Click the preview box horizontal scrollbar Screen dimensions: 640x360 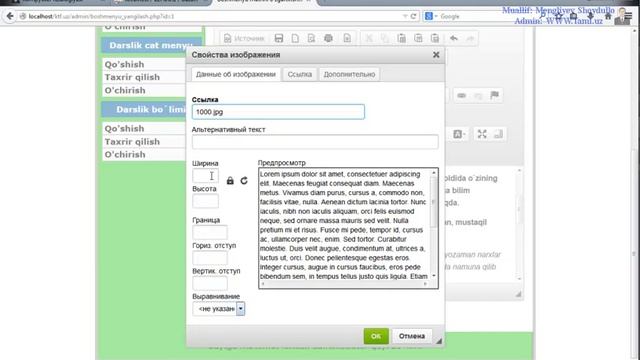coord(344,284)
